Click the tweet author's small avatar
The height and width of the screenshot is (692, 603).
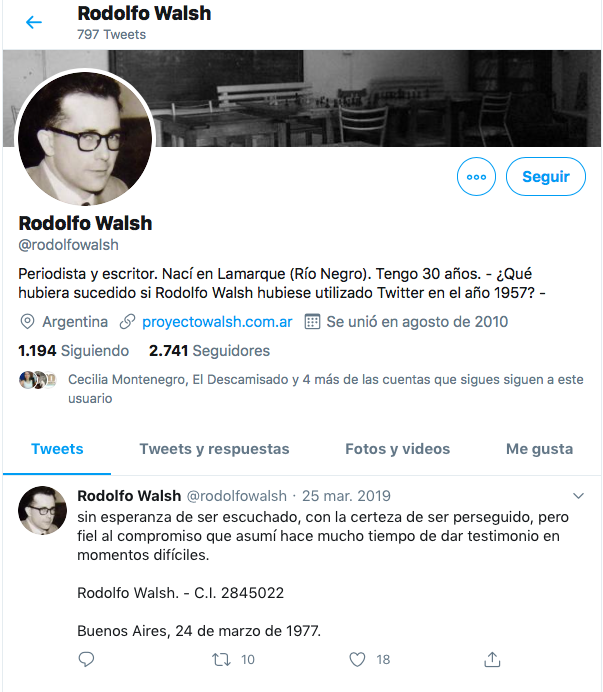pyautogui.click(x=42, y=511)
